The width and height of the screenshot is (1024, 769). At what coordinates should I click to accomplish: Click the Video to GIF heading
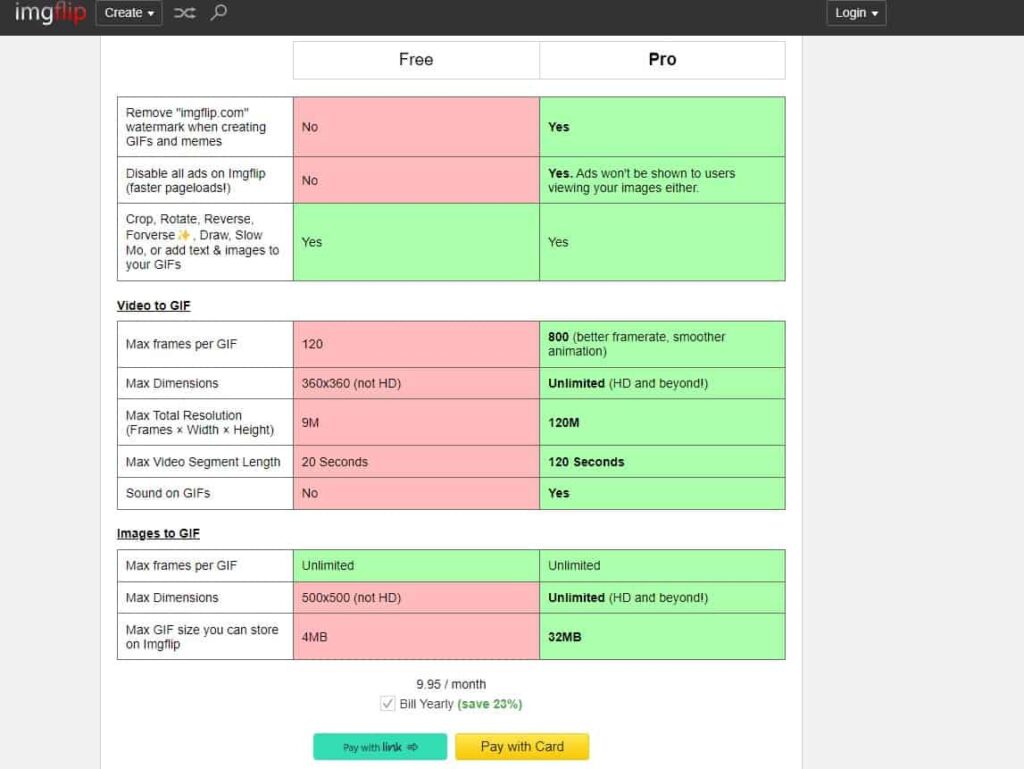(x=153, y=306)
